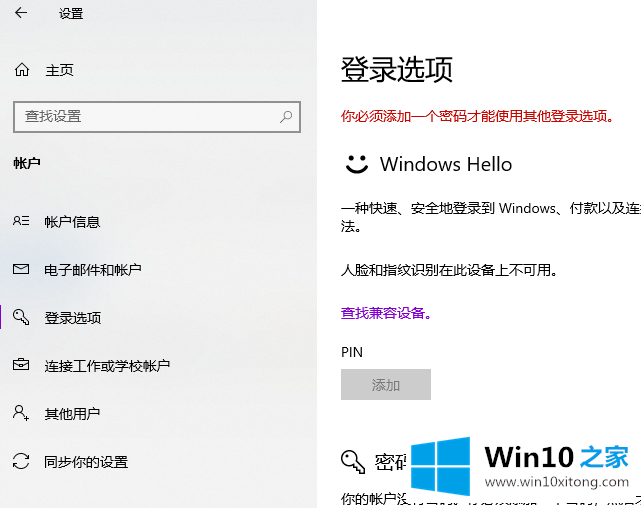Click the red password requirement warning text
The width and height of the screenshot is (641, 508).
coord(477,116)
